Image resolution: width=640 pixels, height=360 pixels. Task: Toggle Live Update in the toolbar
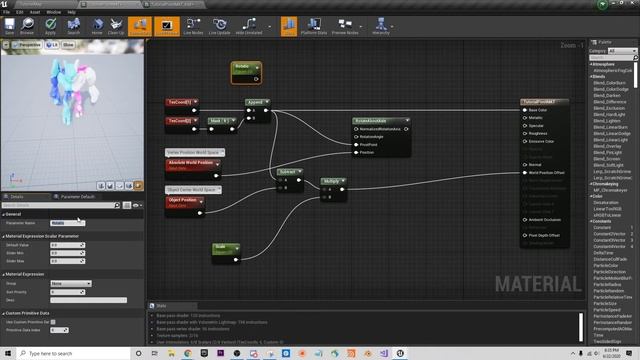[x=220, y=27]
